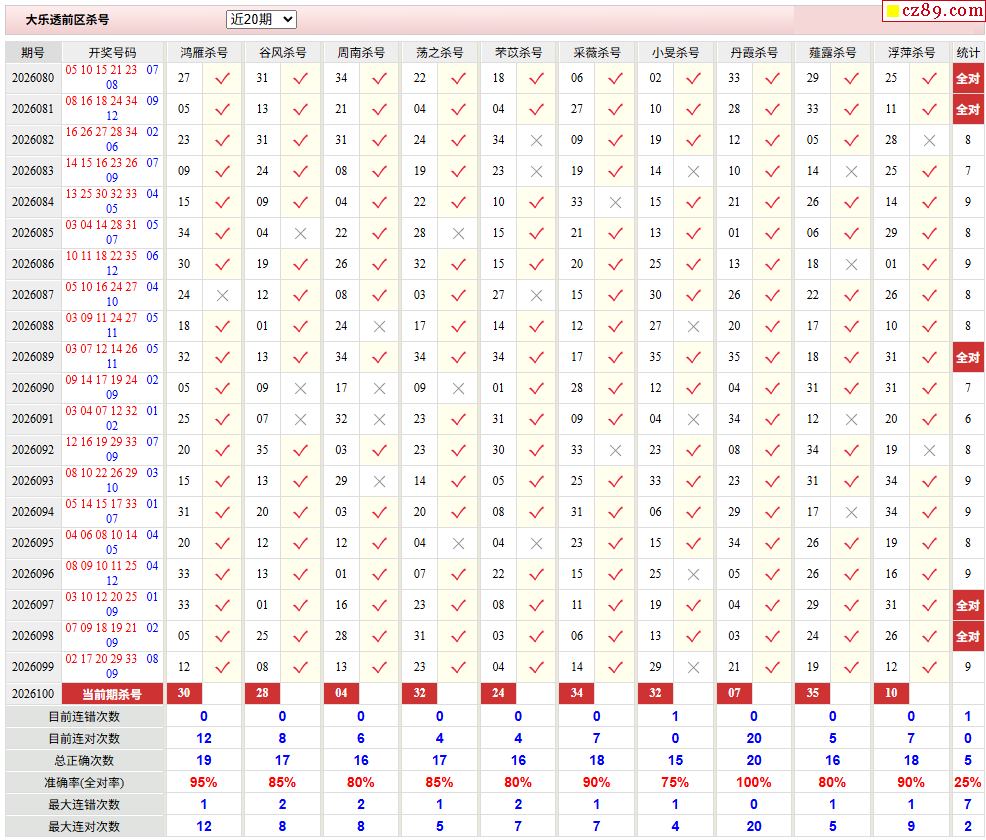Click the current kill number 34 under 采薇杀号
Screen dimensions: 986x840
click(577, 693)
